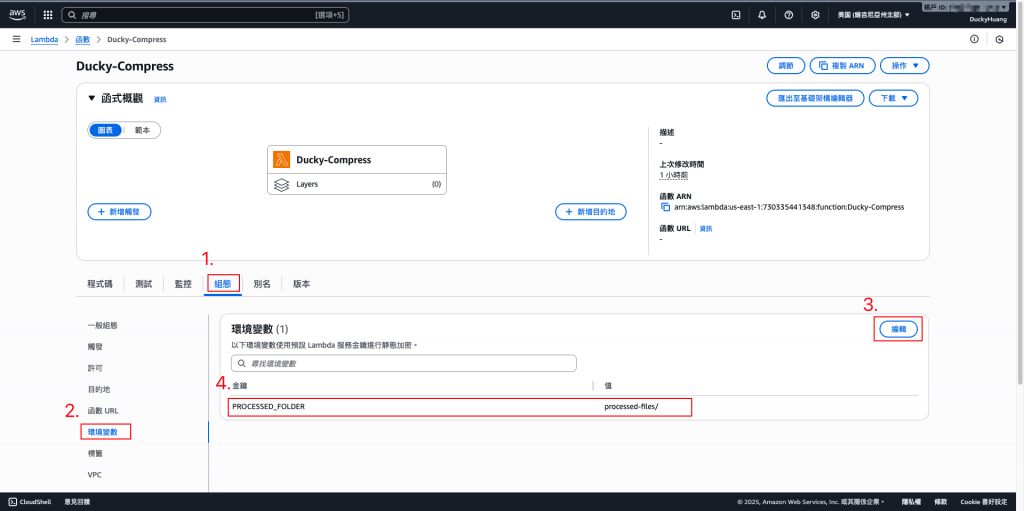The height and width of the screenshot is (511, 1024).
Task: Select 環境變數 in side menu
Action: pyautogui.click(x=105, y=431)
